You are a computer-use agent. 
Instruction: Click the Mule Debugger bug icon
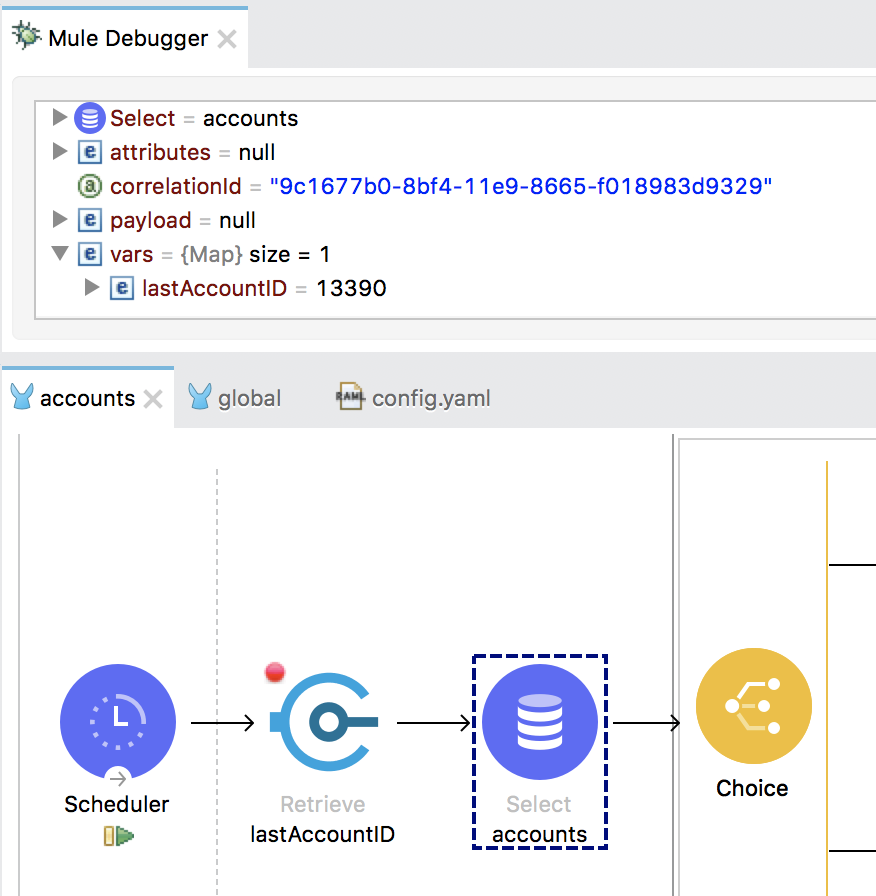(x=26, y=37)
